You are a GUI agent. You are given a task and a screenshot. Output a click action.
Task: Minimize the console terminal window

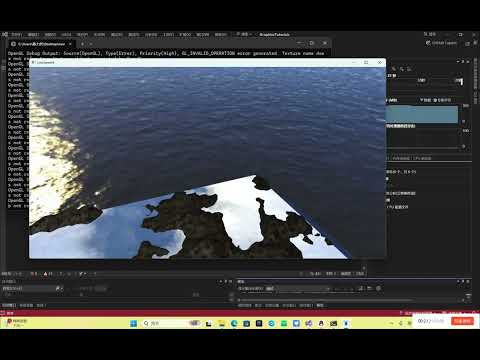pos(299,43)
